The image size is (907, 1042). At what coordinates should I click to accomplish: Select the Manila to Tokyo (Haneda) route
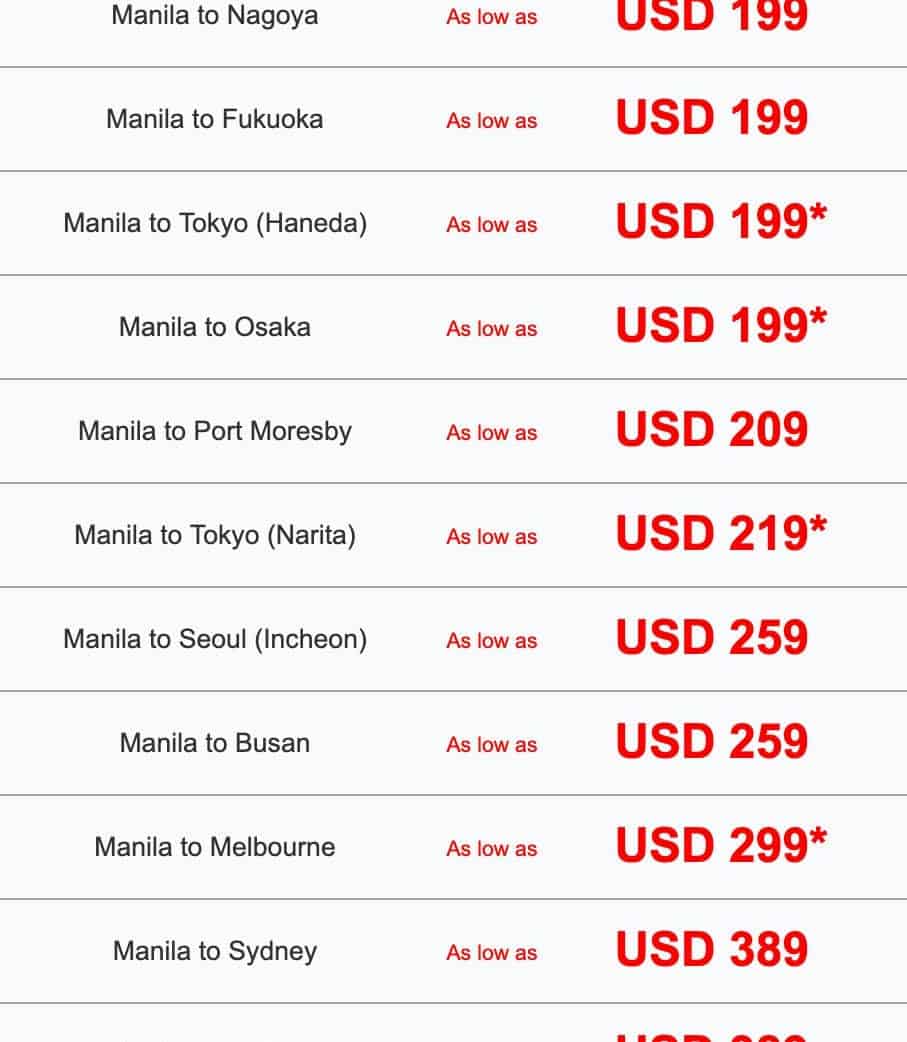[215, 223]
